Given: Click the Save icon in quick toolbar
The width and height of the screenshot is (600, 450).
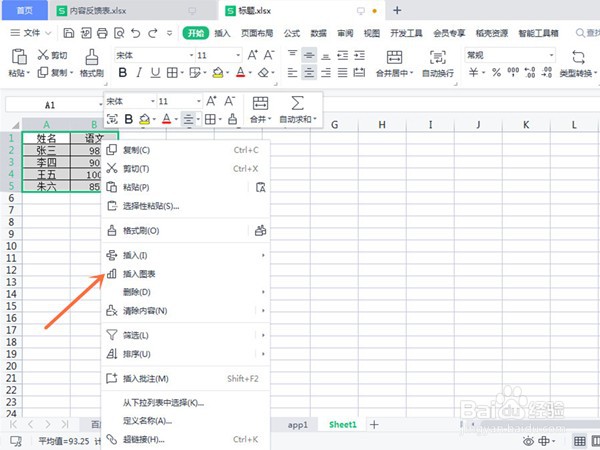Looking at the screenshot, I should [68, 33].
